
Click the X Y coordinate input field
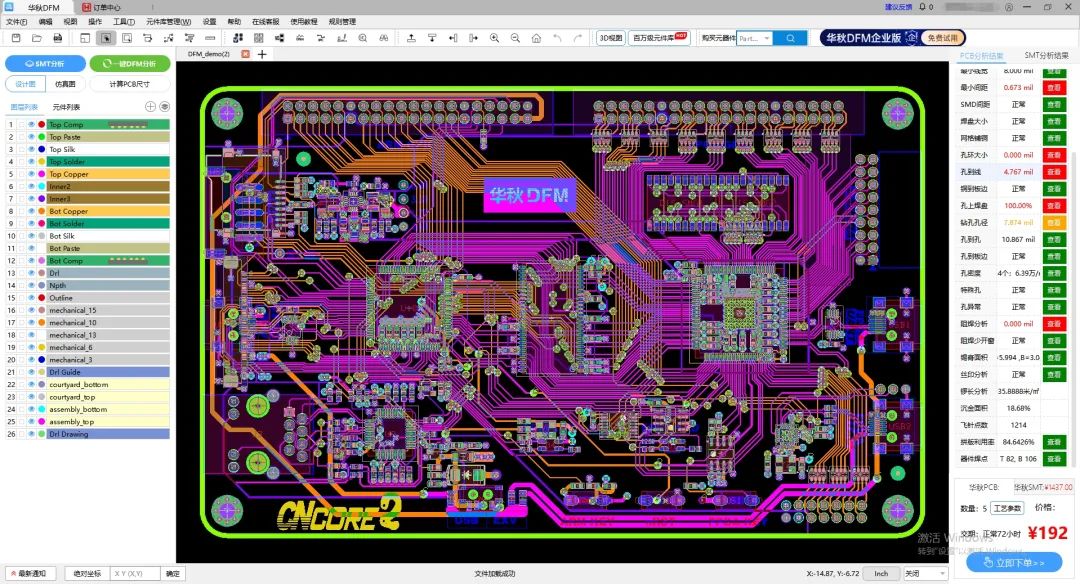click(x=135, y=573)
